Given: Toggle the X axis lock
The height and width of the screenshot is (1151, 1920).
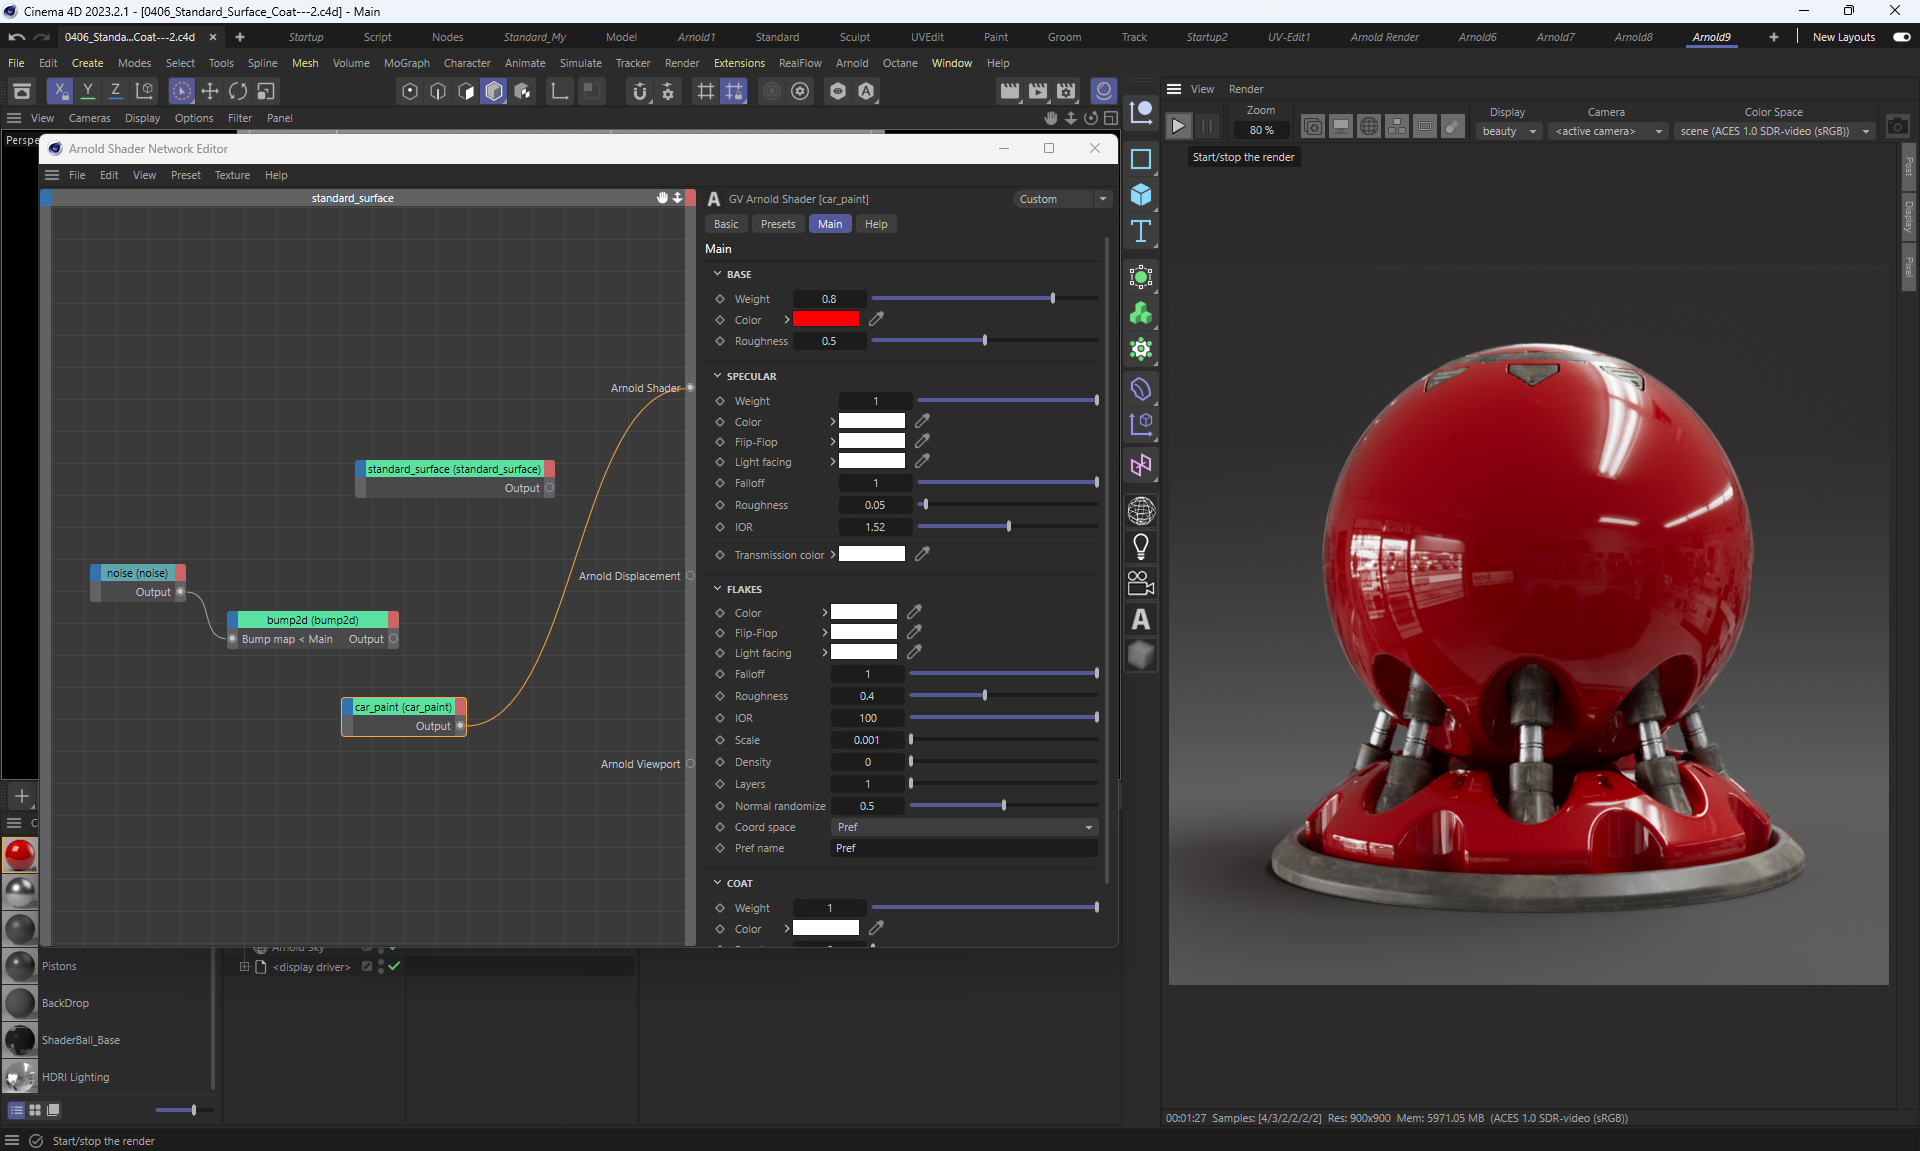Looking at the screenshot, I should coord(60,91).
